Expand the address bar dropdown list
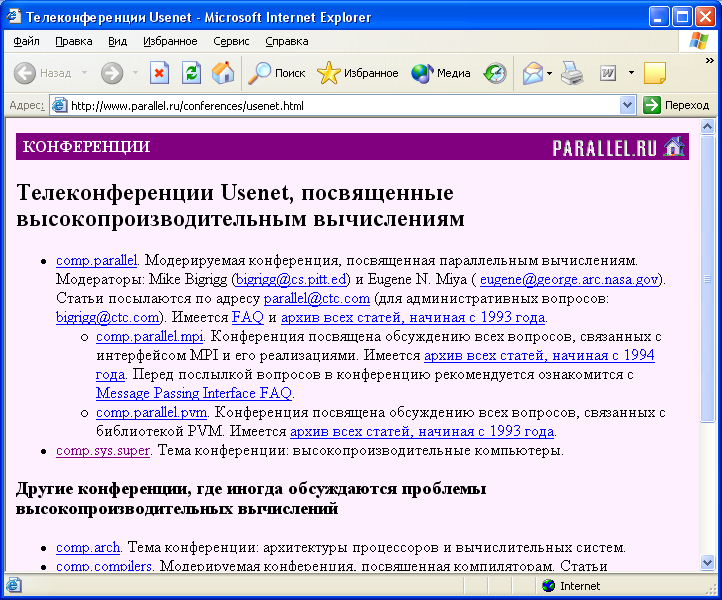This screenshot has height=600, width=722. pos(627,105)
